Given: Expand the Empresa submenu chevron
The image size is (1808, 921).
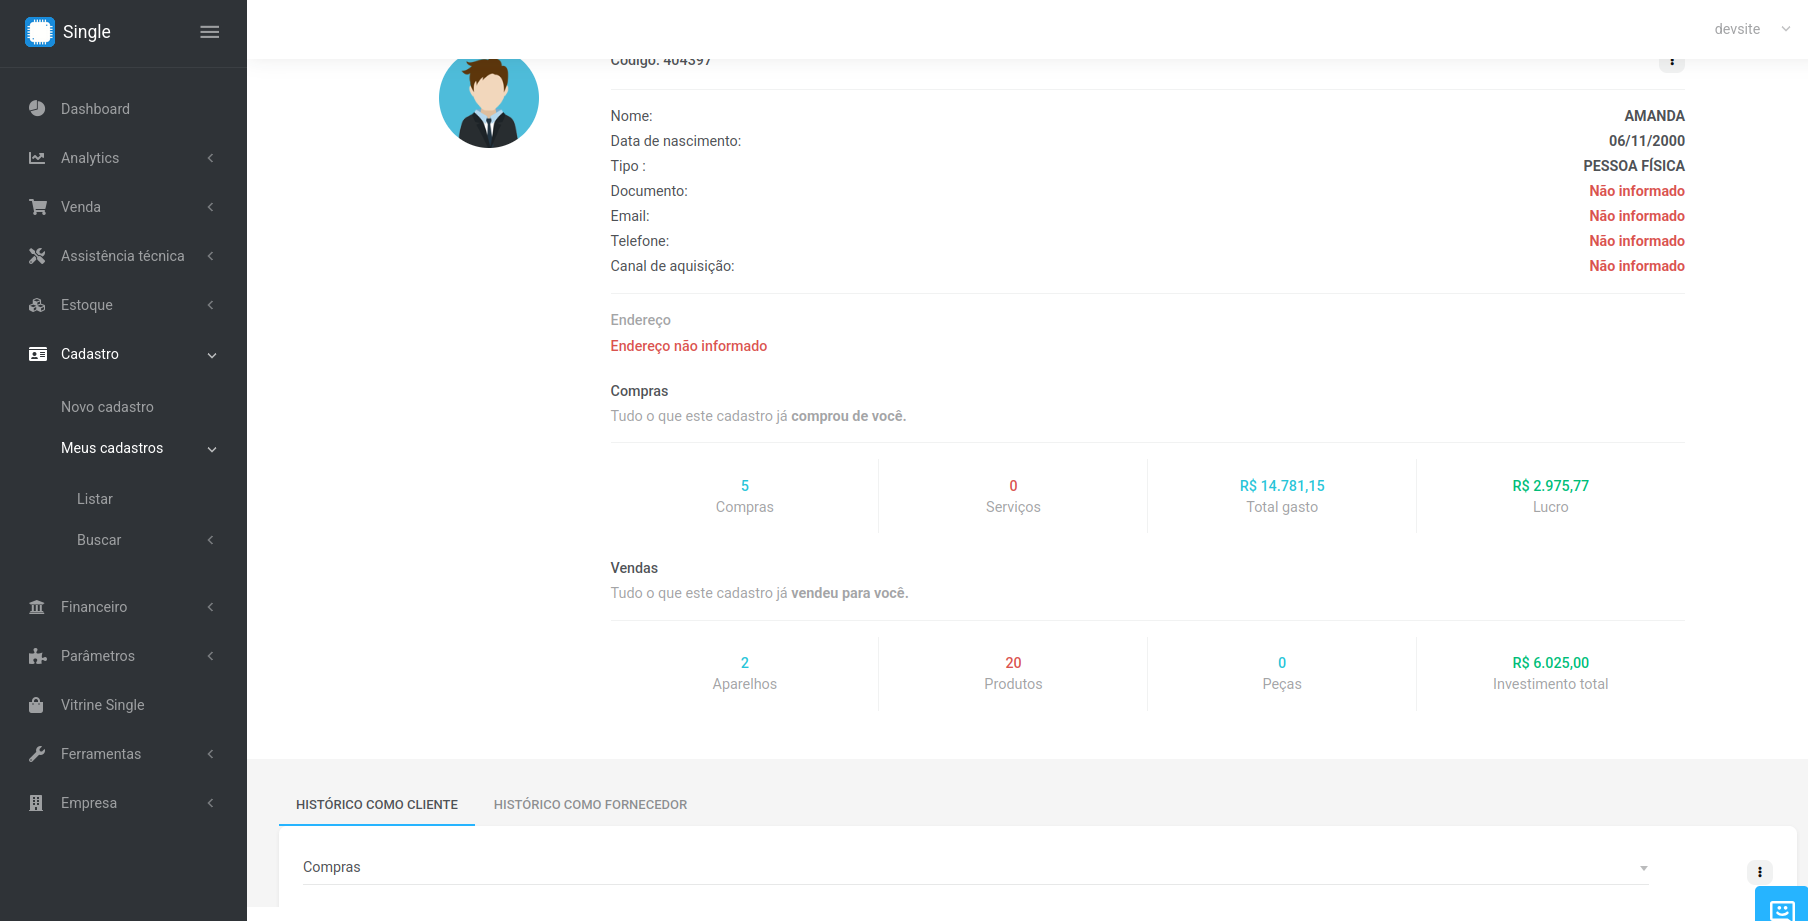Looking at the screenshot, I should tap(211, 803).
